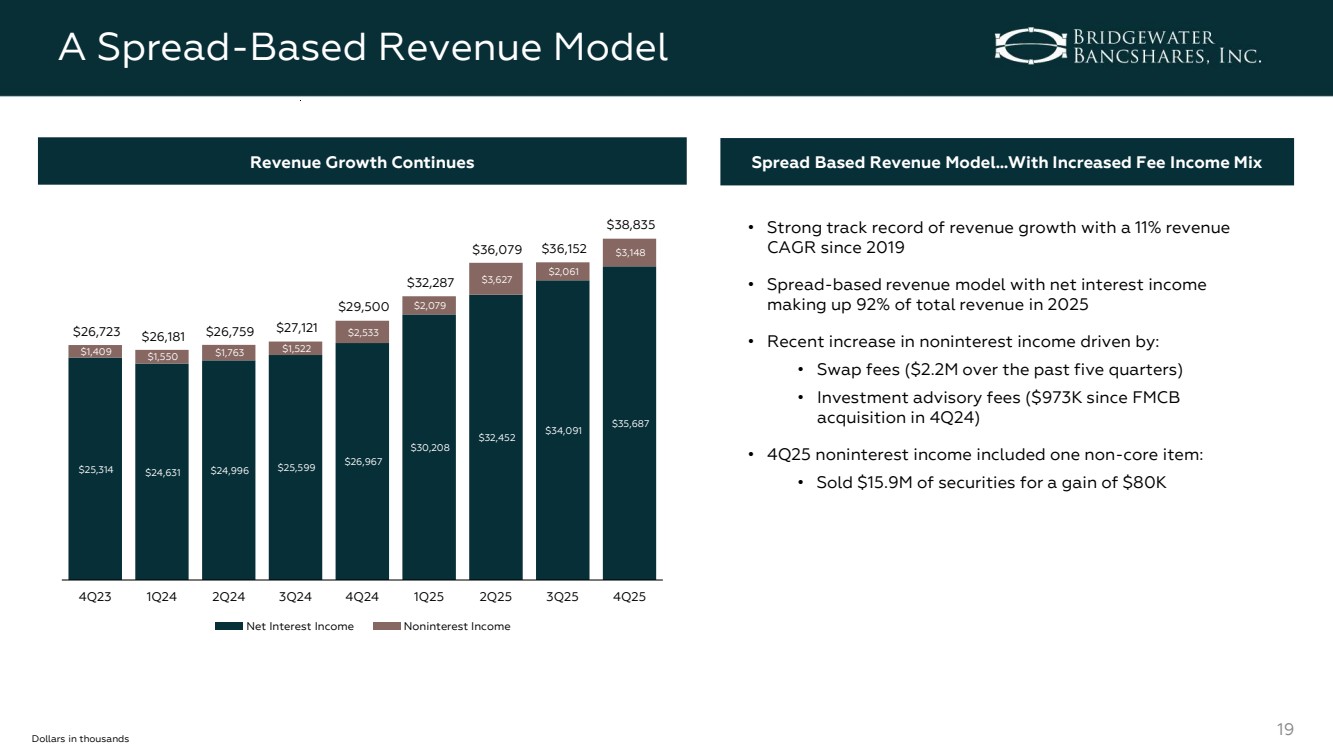The image size is (1333, 749).
Task: Click the 'Sold $15.9M of securities' sub-bullet
Action: point(991,482)
